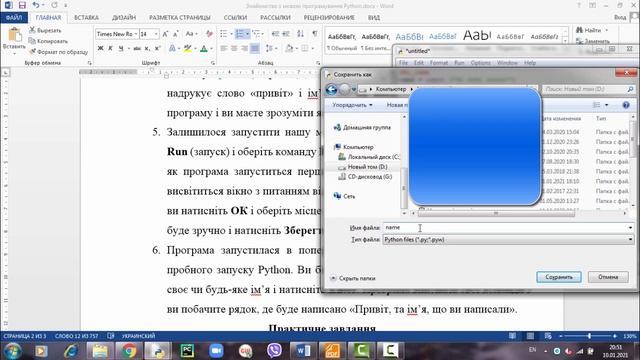This screenshot has height=360, width=640.
Task: Click the file name input field
Action: point(508,227)
